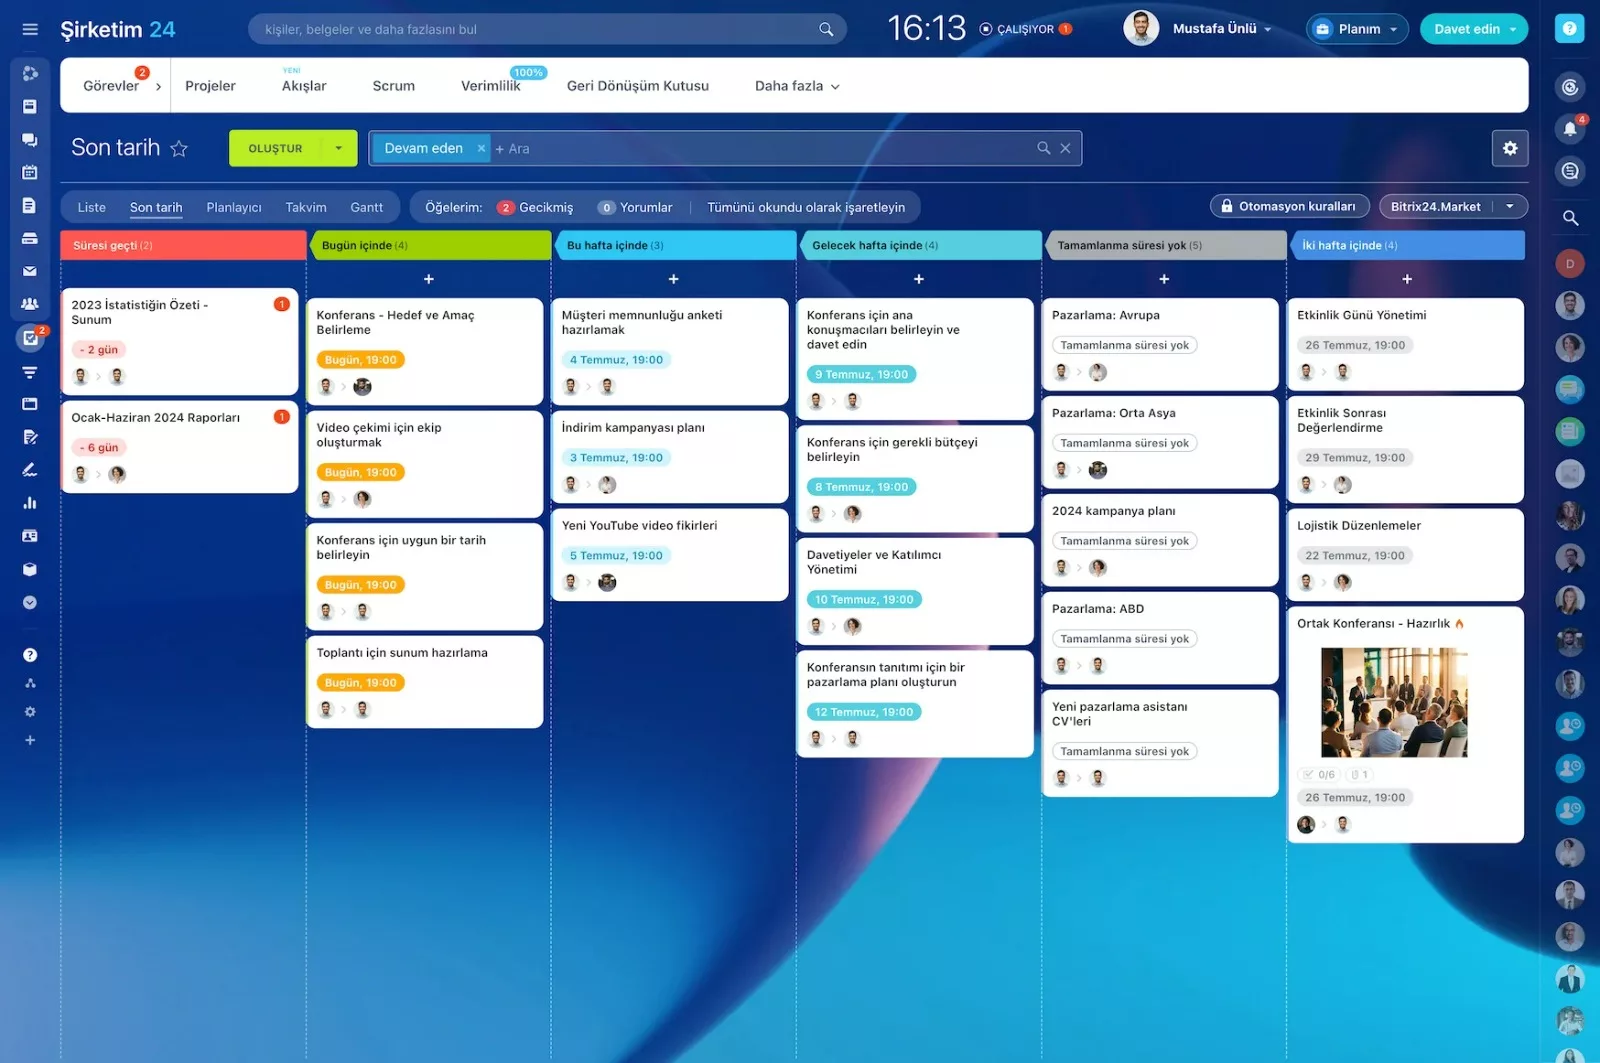Add a task in the Bugün içinde column
Screen dimensions: 1600x1063
[428, 279]
